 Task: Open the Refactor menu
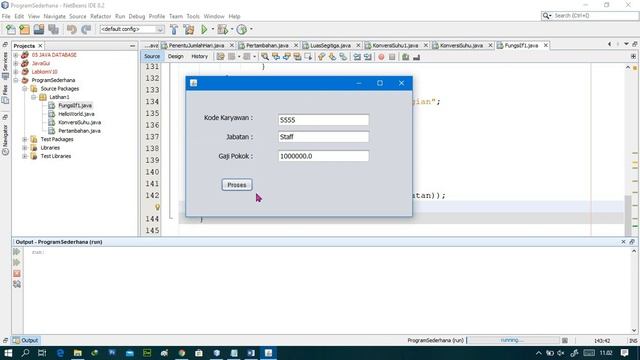(x=100, y=16)
